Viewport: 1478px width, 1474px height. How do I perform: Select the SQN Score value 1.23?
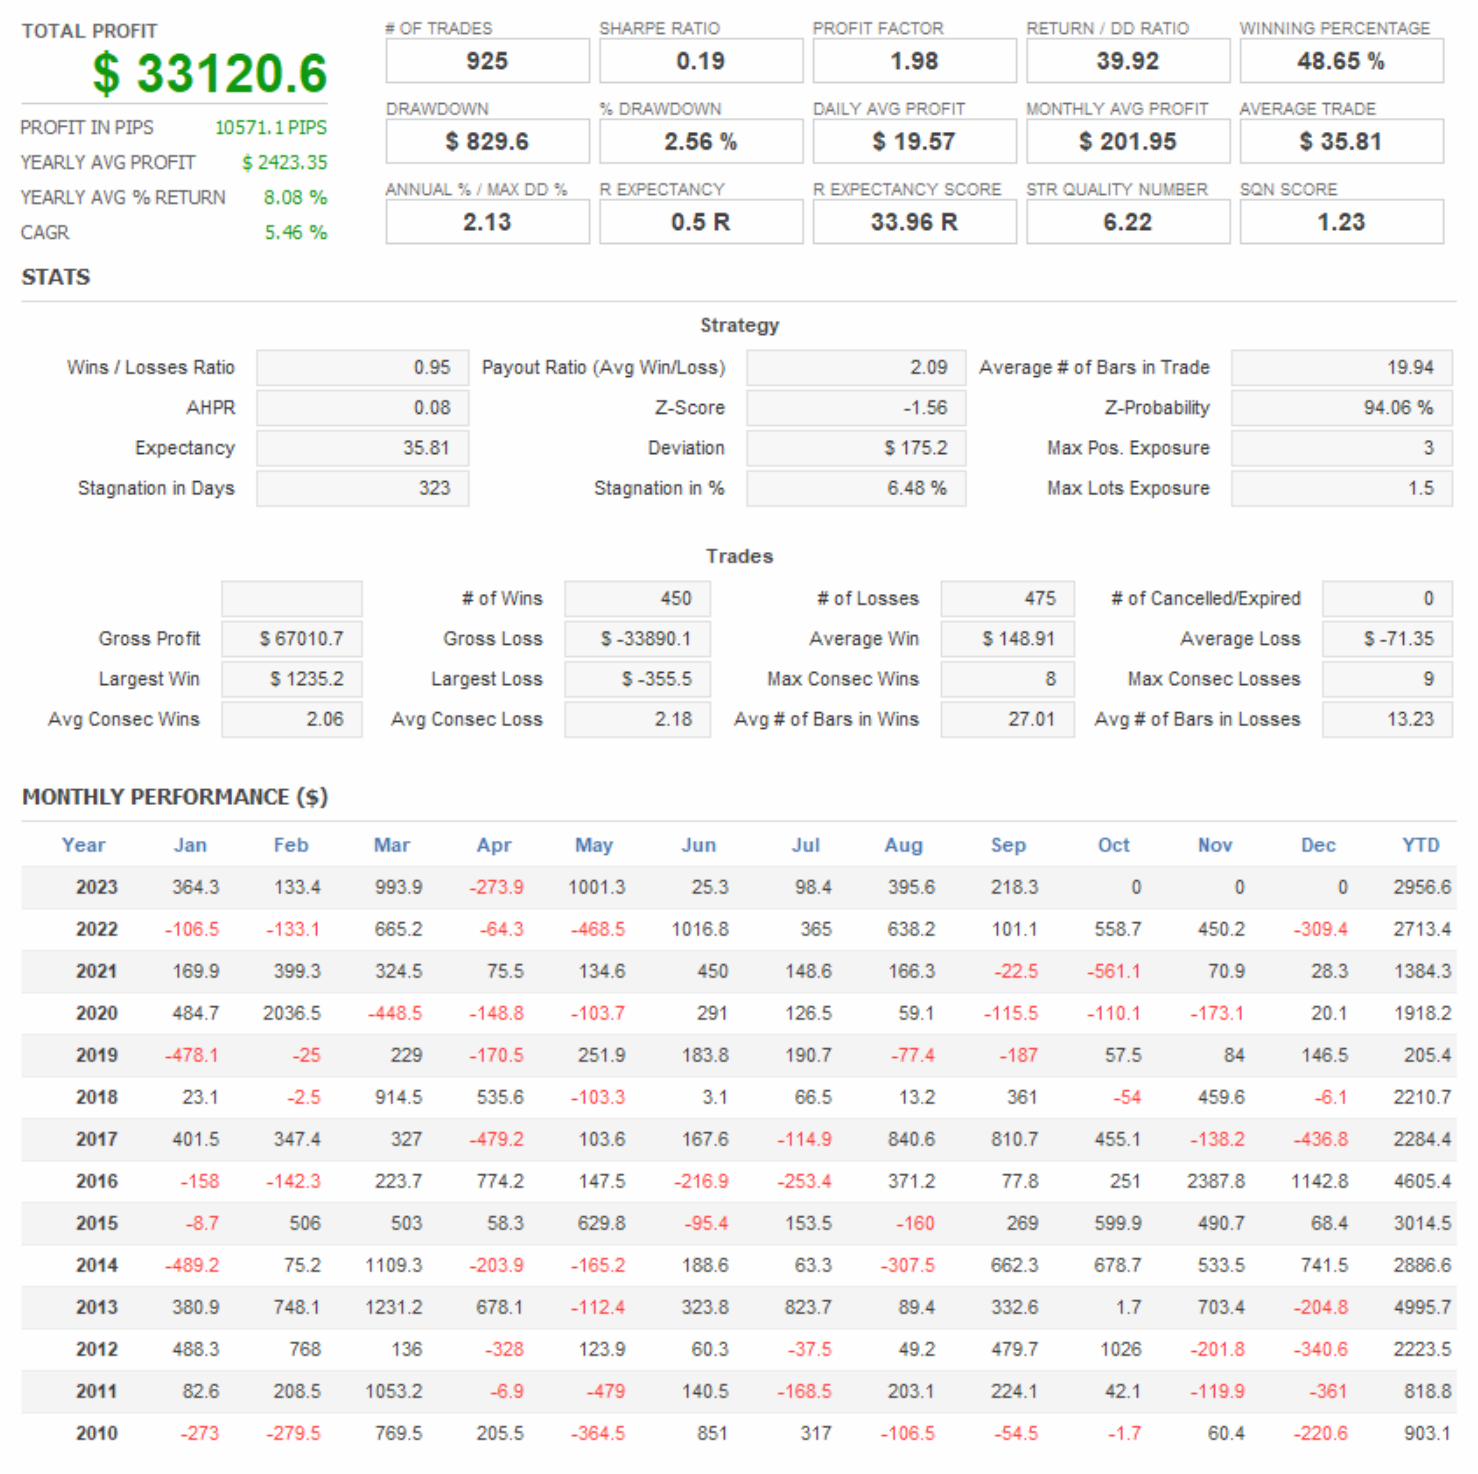click(x=1341, y=222)
